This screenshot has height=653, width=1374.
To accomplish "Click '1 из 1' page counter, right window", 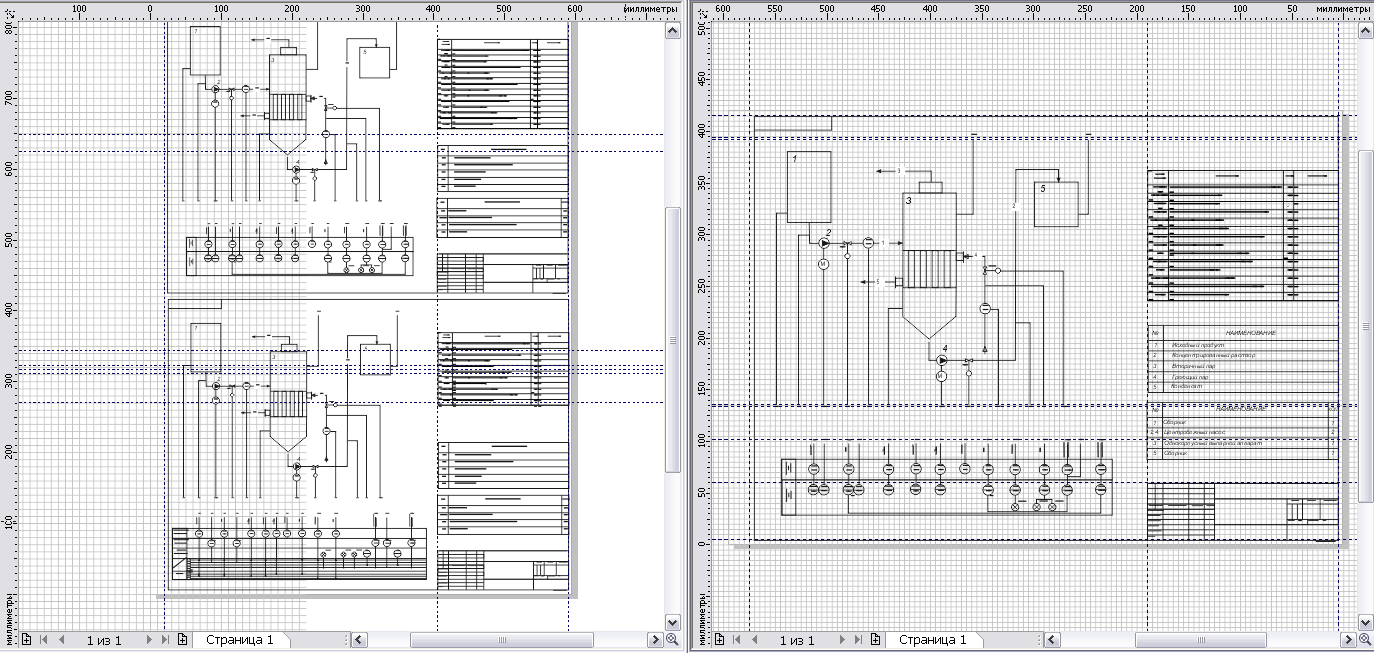I will (797, 640).
